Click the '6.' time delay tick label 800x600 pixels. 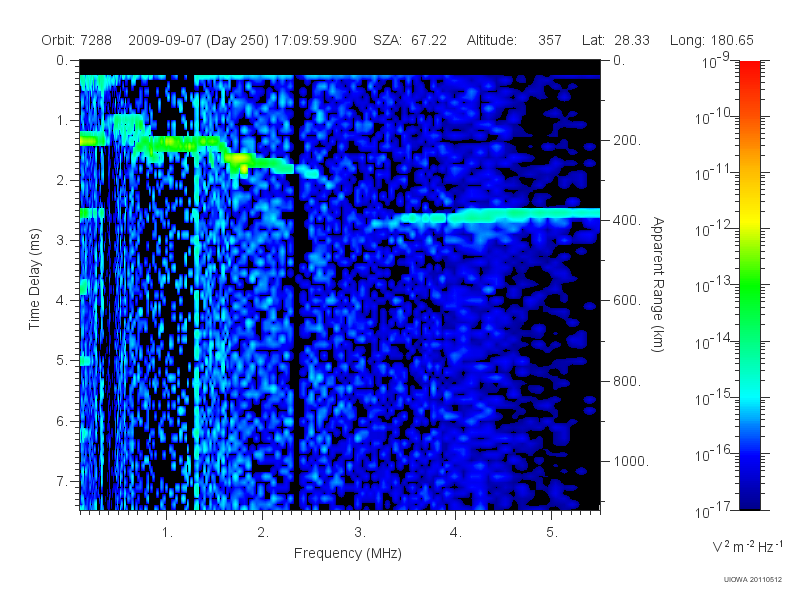pos(62,421)
